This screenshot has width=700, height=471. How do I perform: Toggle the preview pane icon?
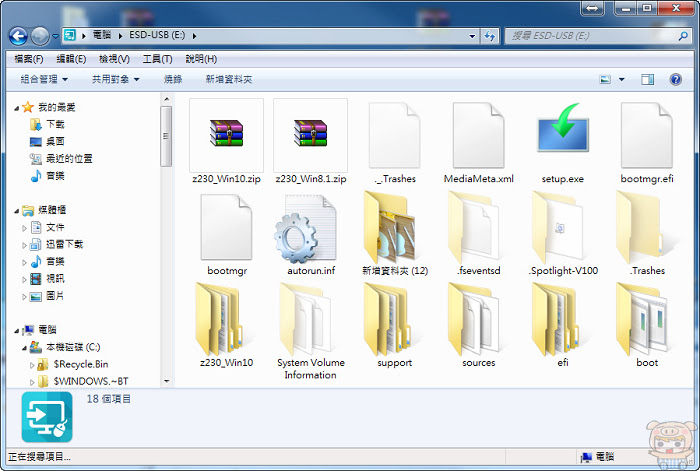pyautogui.click(x=647, y=79)
